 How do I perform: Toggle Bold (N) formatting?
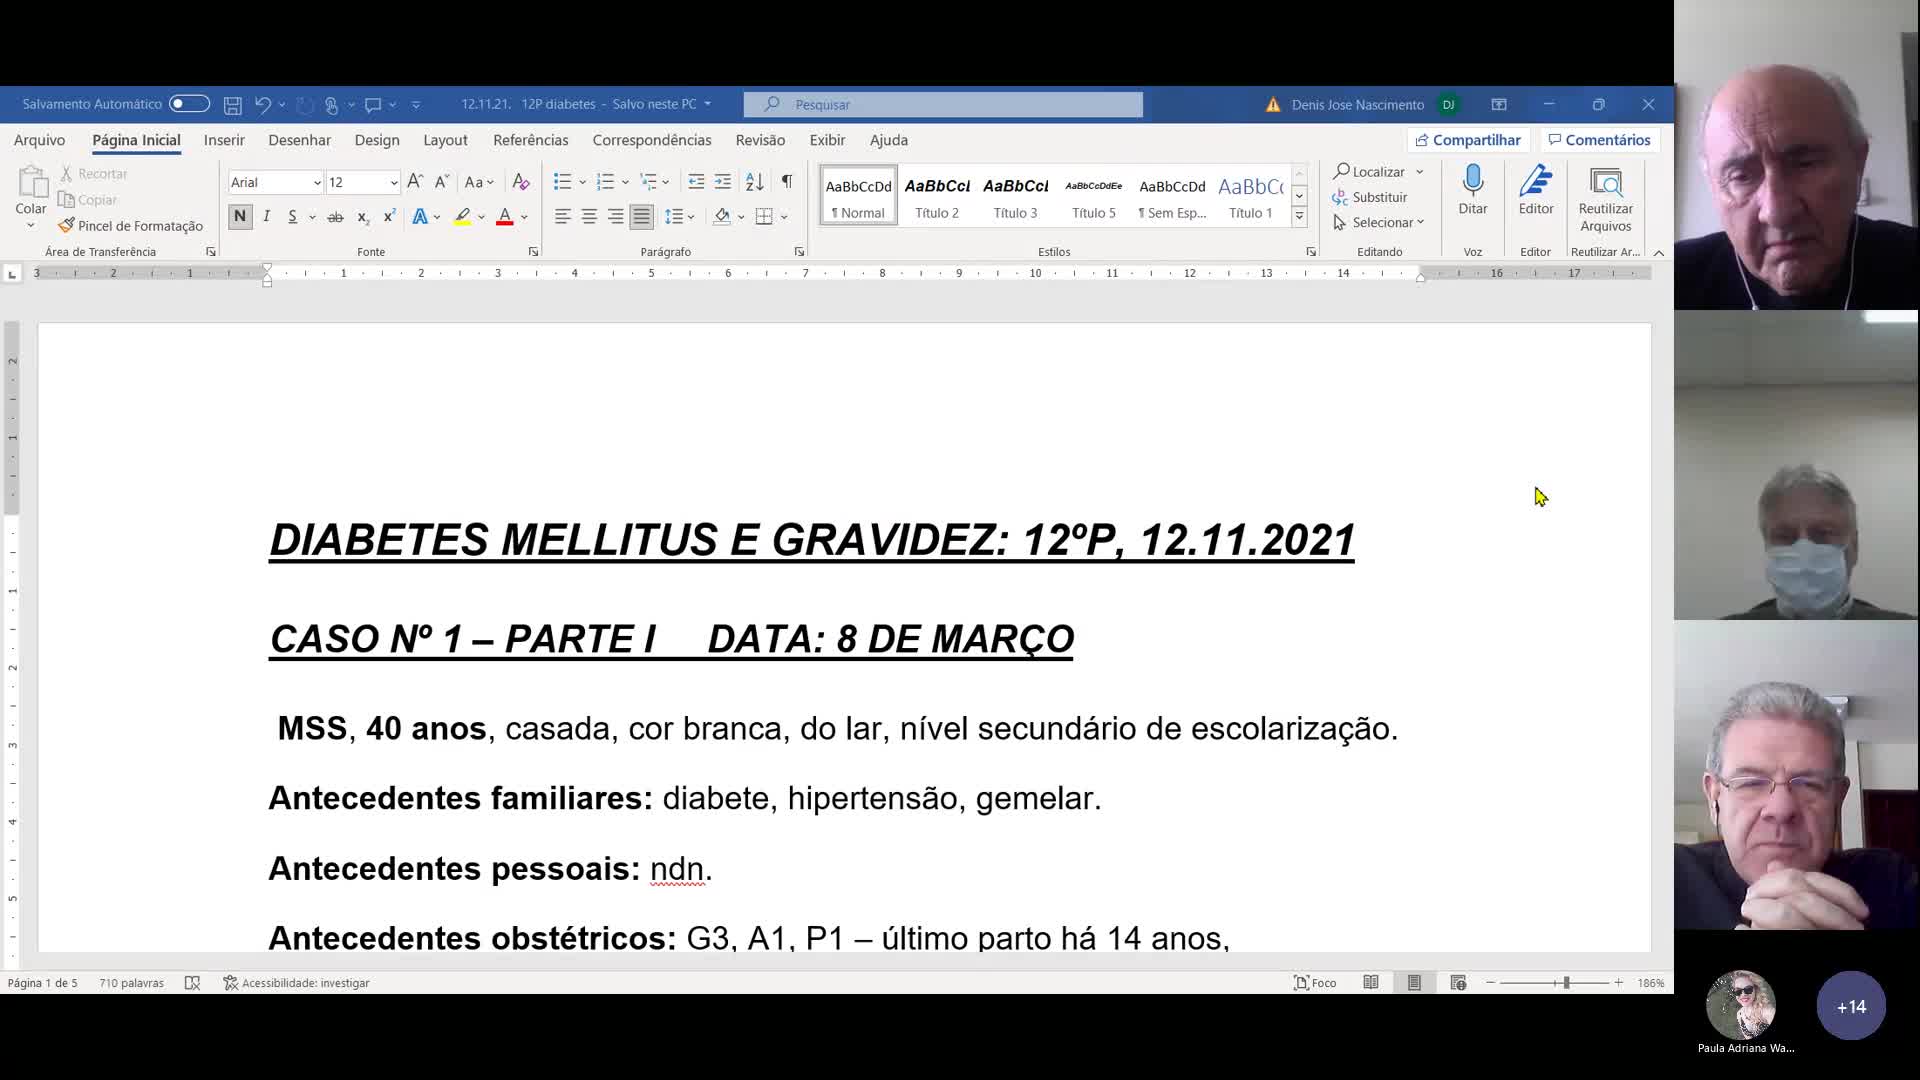240,216
